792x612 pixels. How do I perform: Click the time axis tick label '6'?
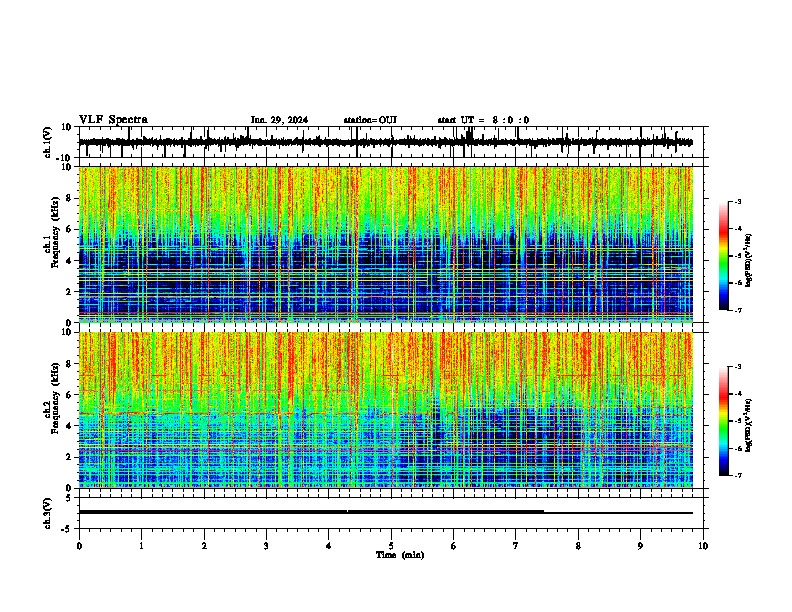[454, 546]
